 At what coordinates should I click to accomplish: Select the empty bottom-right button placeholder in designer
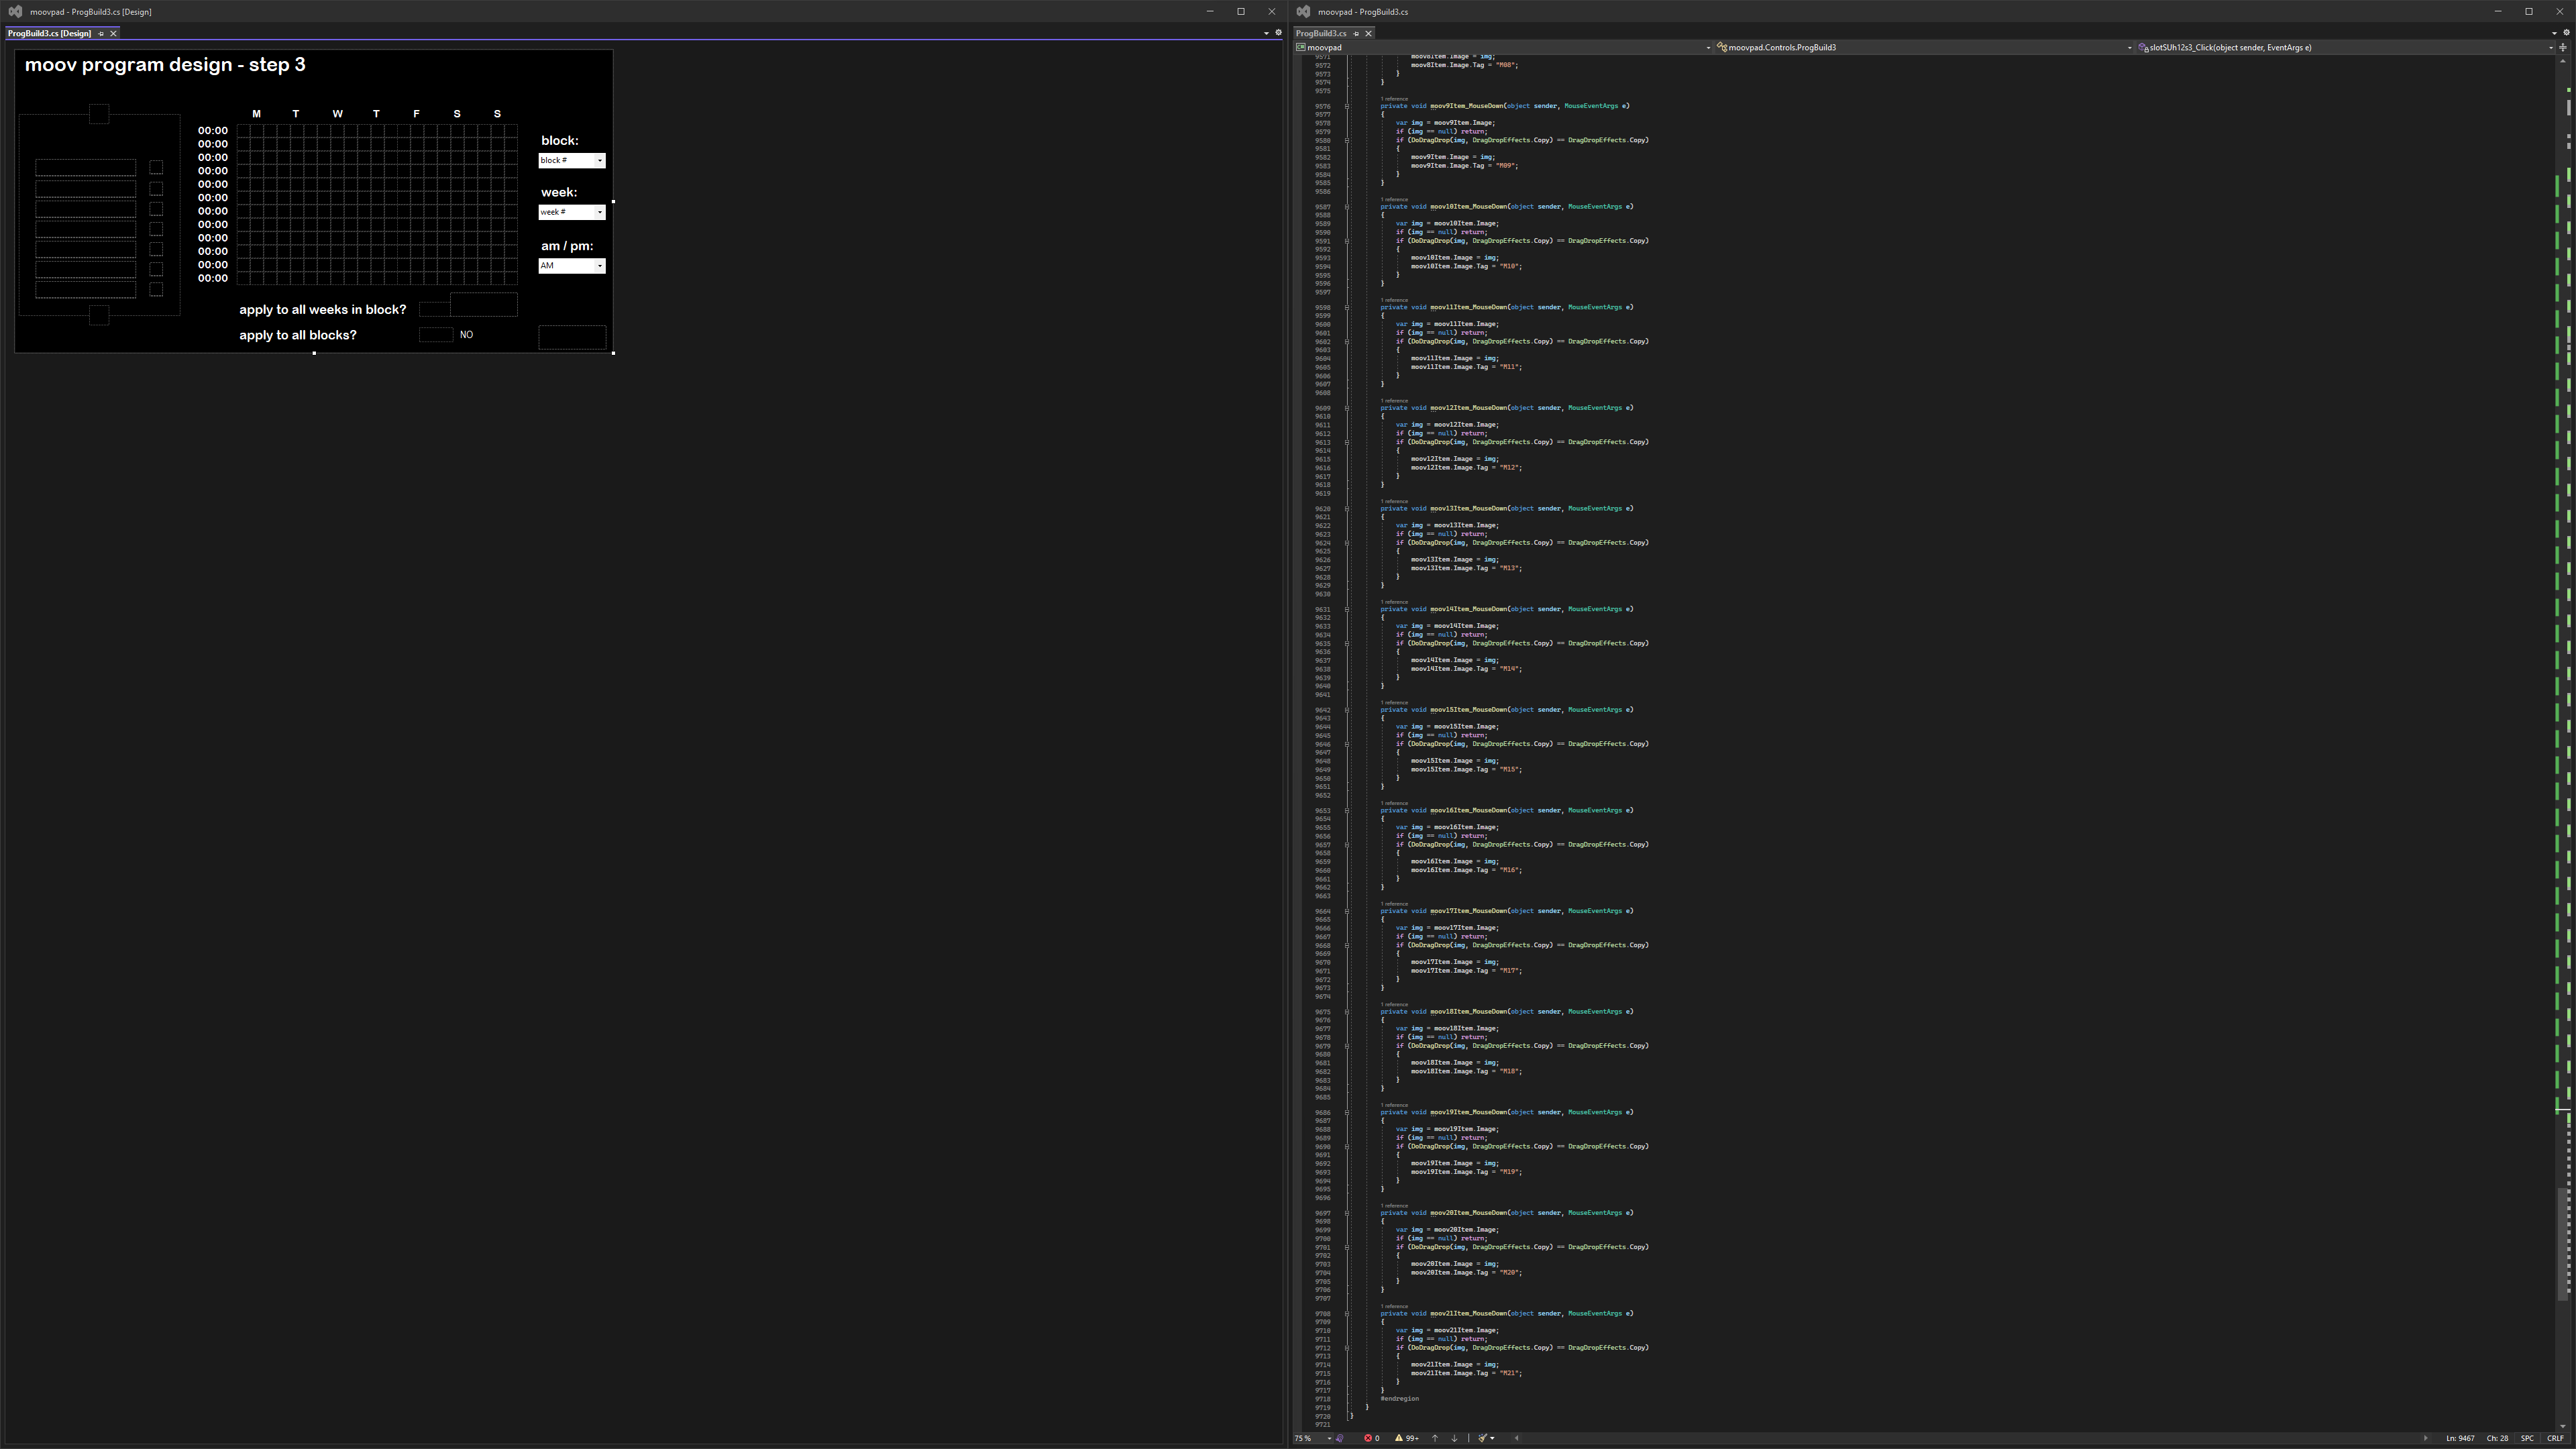coord(572,338)
